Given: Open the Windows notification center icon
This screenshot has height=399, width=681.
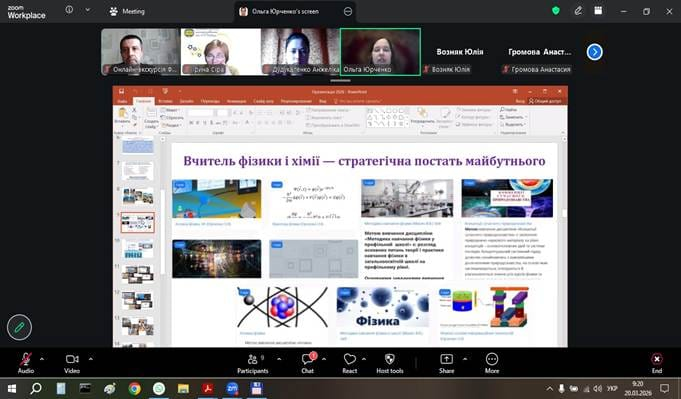Looking at the screenshot, I should point(664,389).
